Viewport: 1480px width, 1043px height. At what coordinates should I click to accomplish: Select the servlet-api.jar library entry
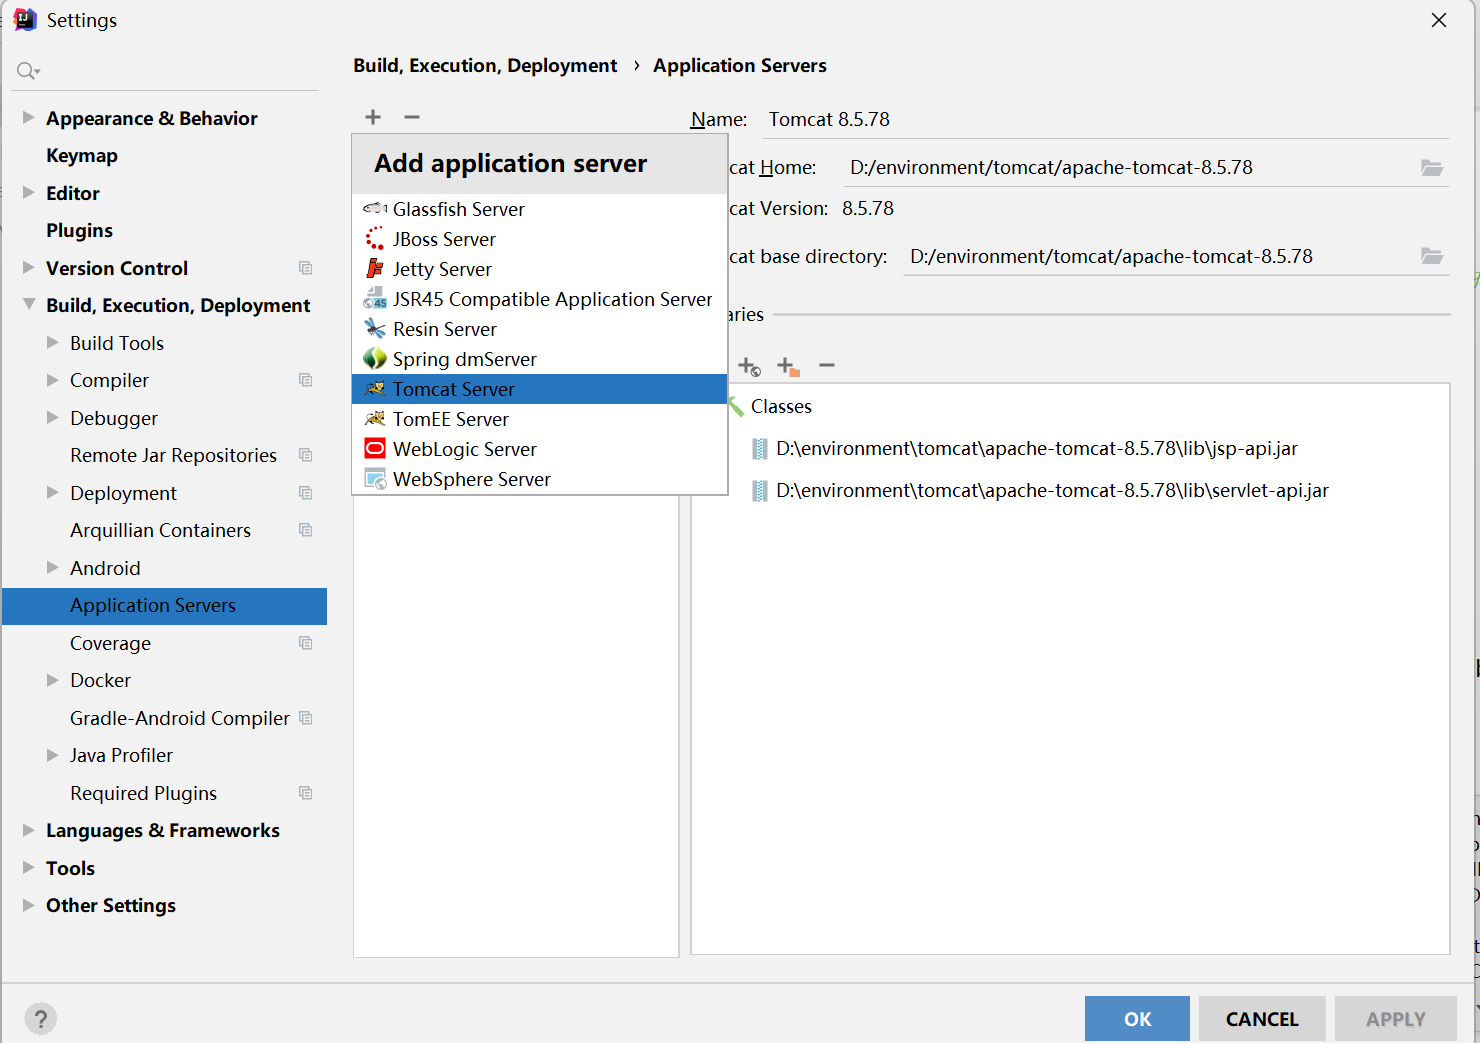click(1052, 491)
